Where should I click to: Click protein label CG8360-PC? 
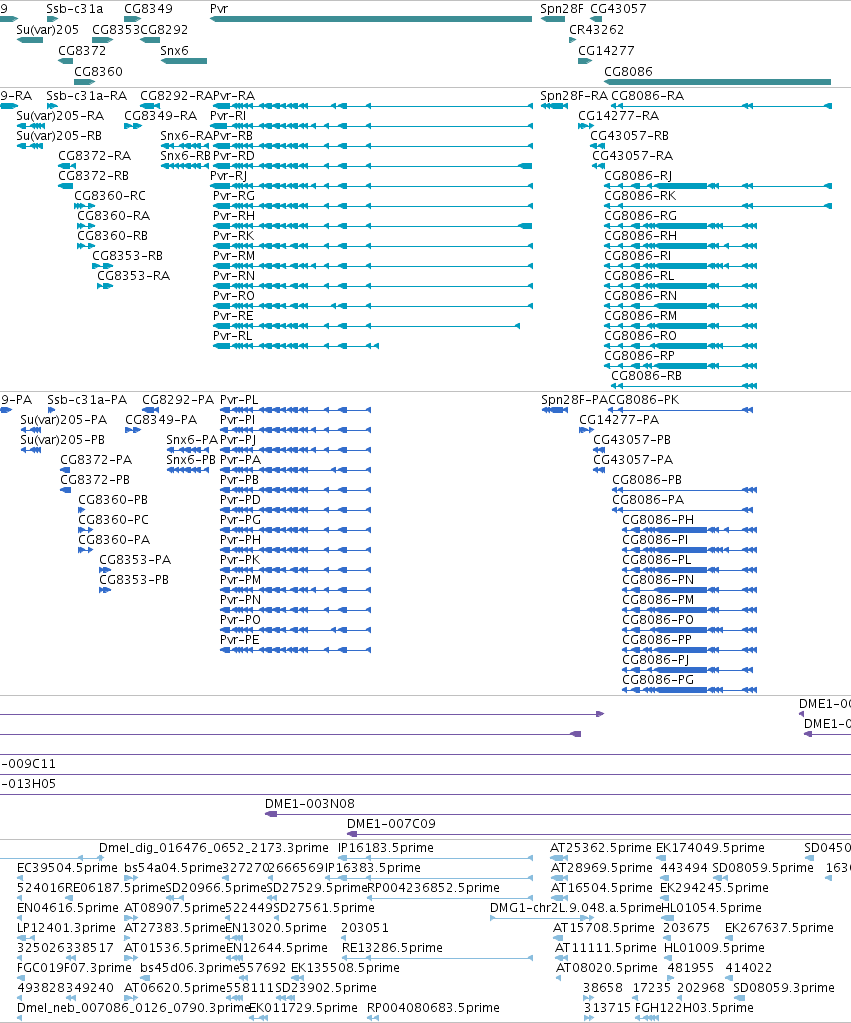point(114,519)
